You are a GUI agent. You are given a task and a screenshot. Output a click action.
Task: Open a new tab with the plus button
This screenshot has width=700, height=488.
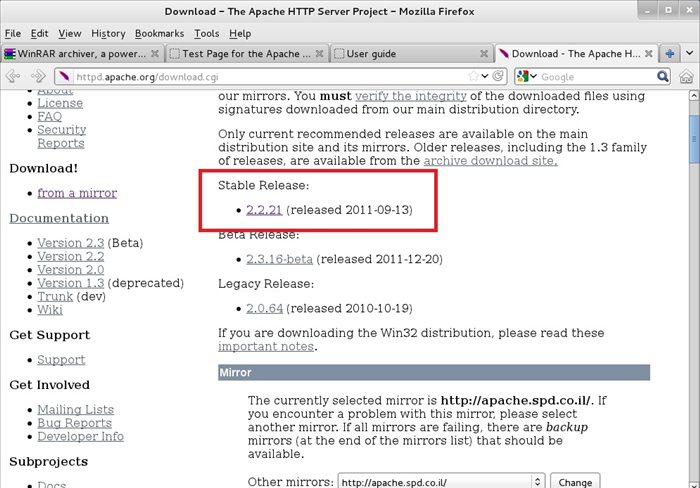[x=669, y=54]
